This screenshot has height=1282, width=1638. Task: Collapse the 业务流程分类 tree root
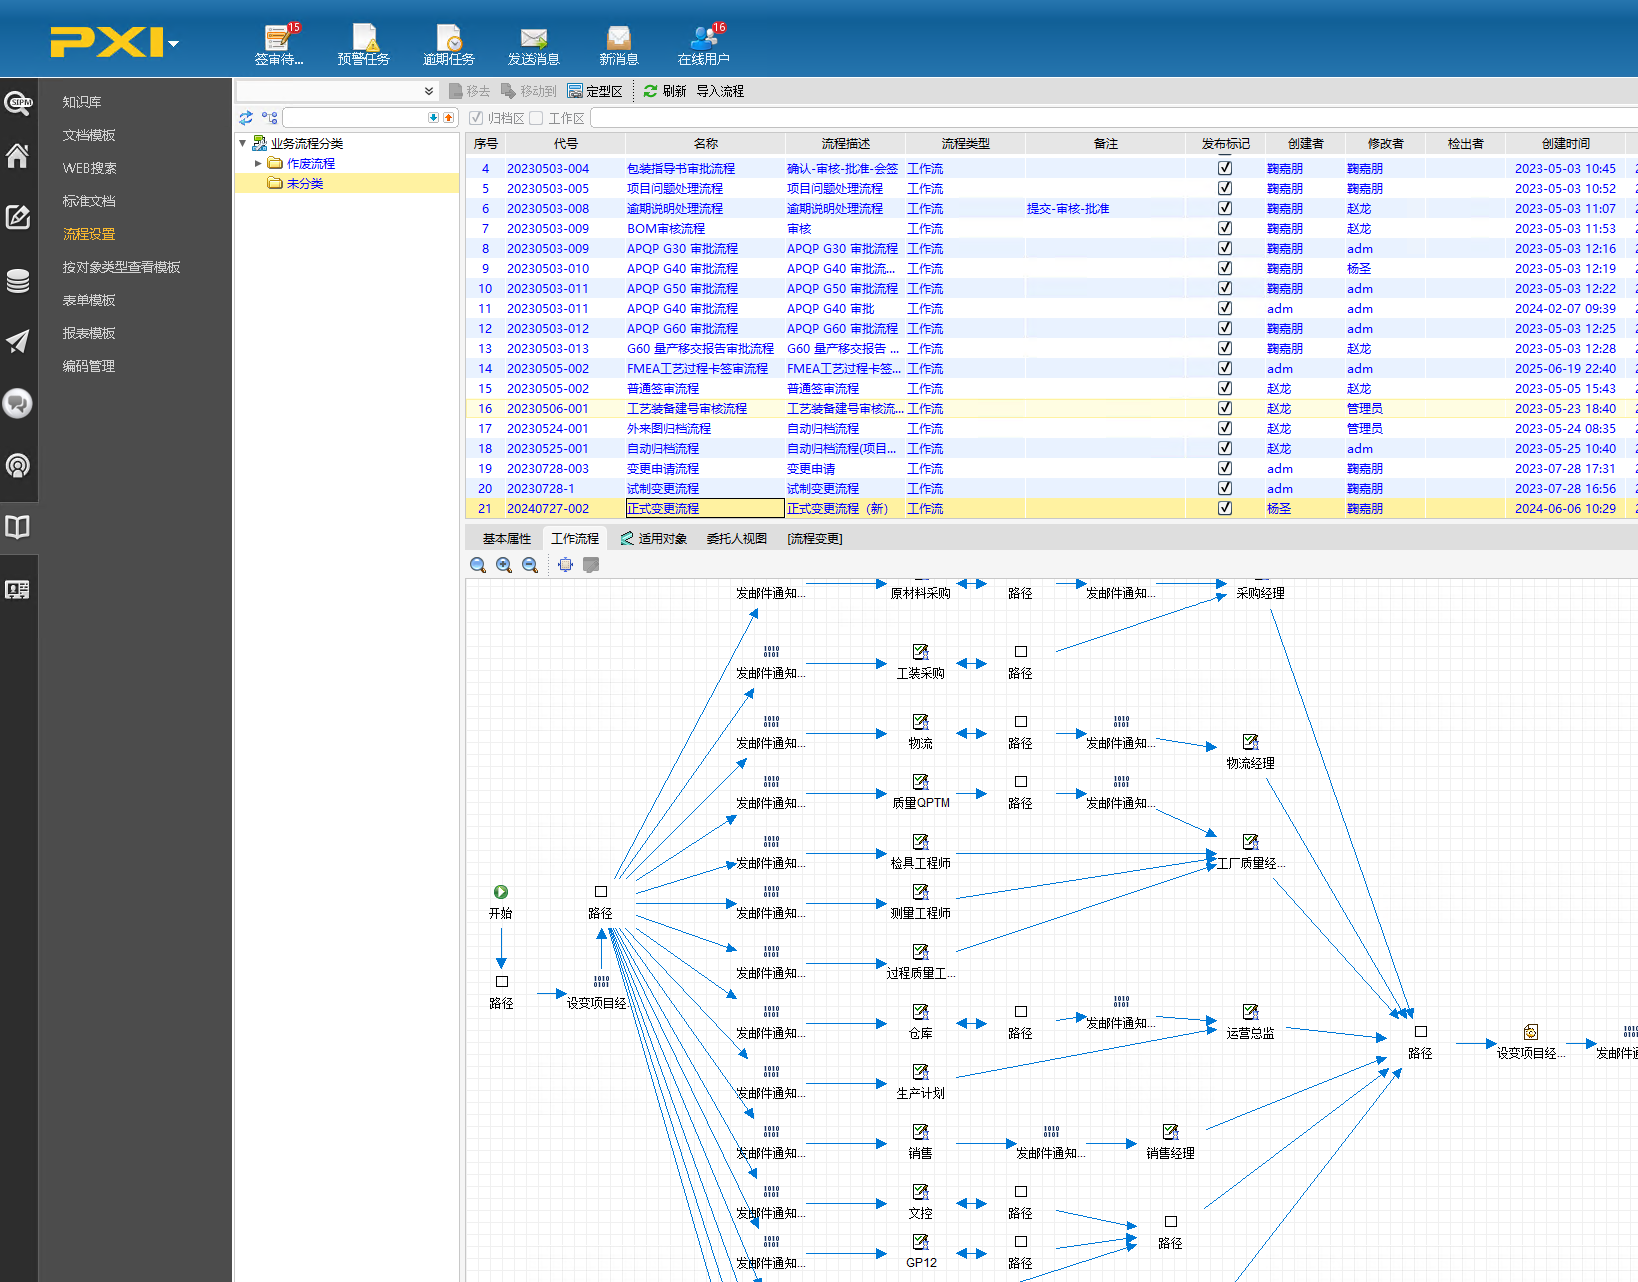pyautogui.click(x=243, y=143)
